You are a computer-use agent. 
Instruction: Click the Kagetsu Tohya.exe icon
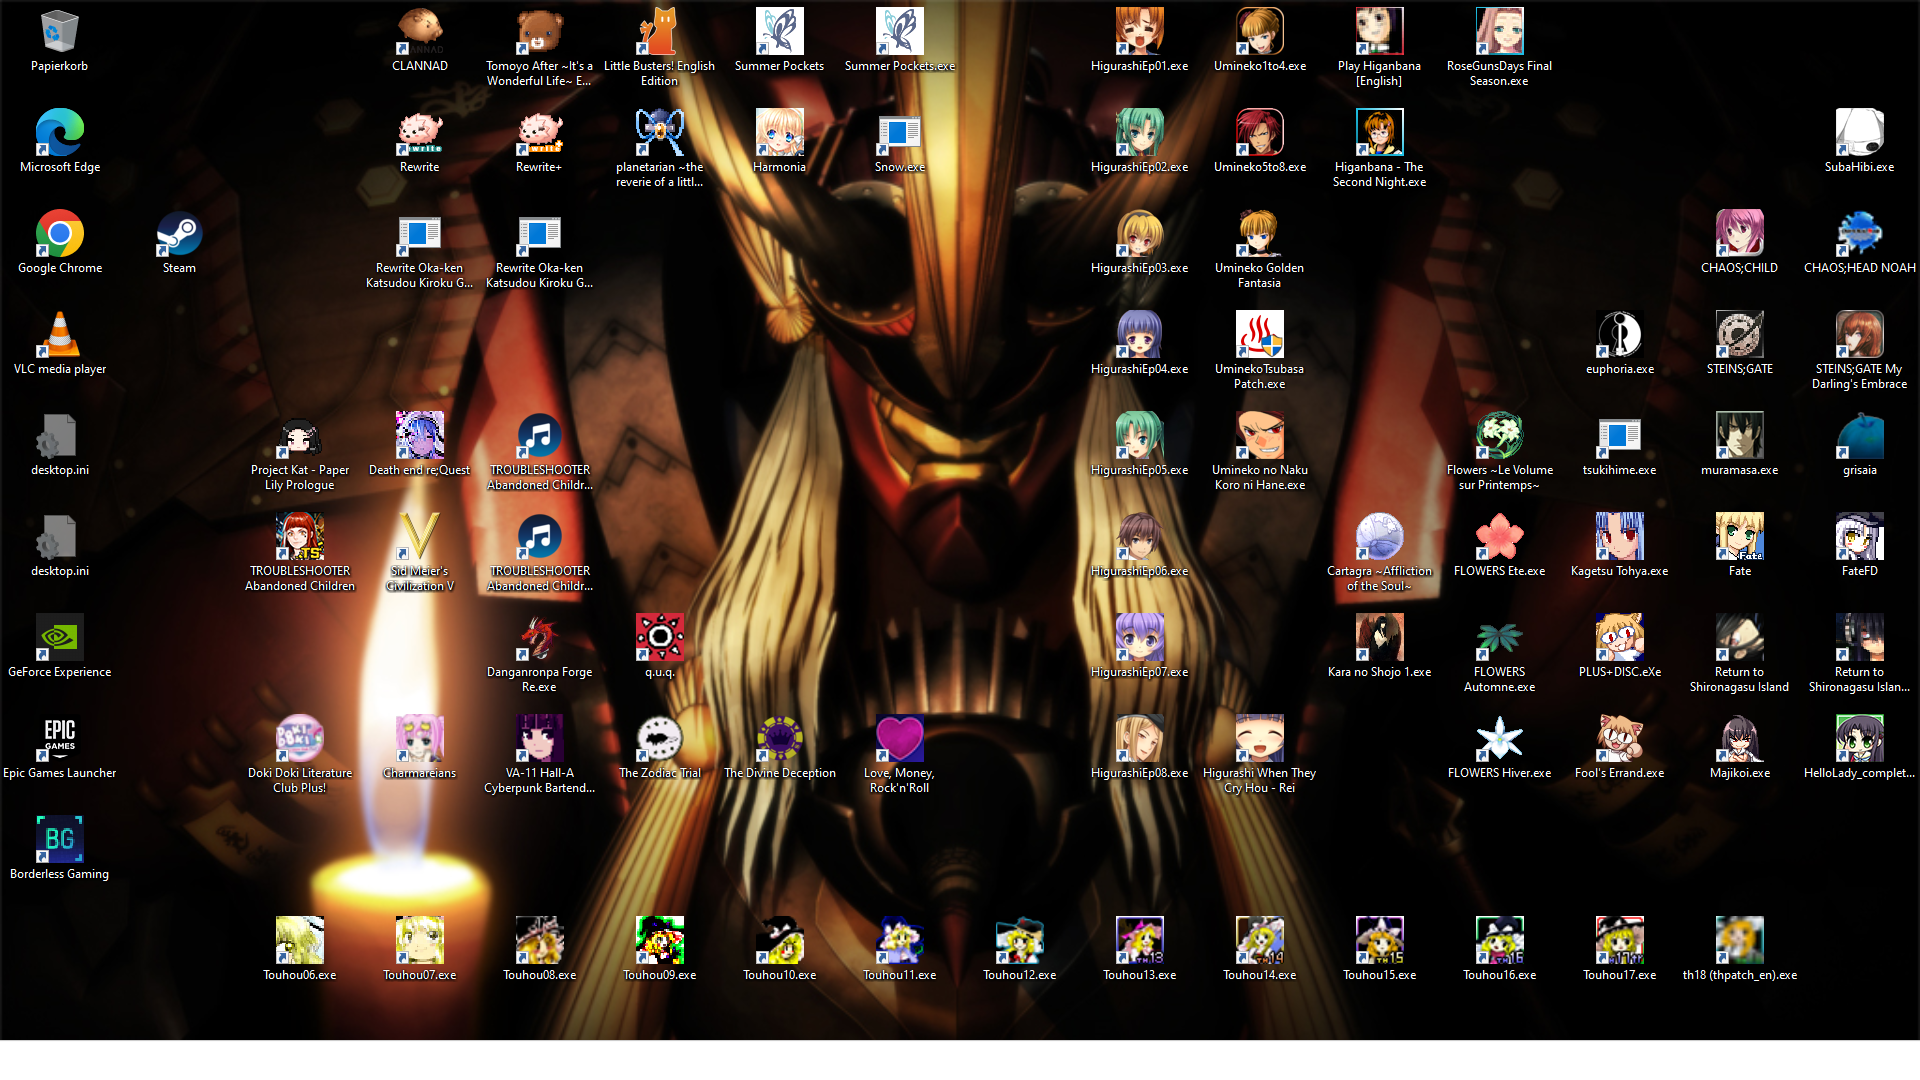(1619, 537)
